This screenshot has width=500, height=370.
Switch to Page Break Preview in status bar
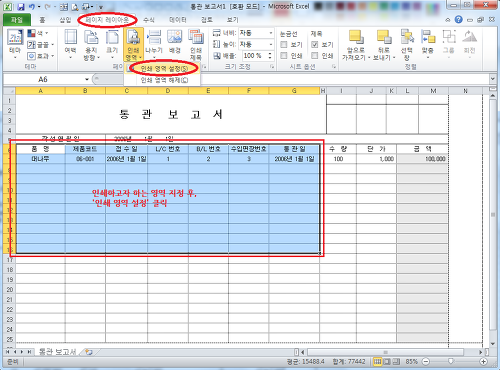point(396,361)
